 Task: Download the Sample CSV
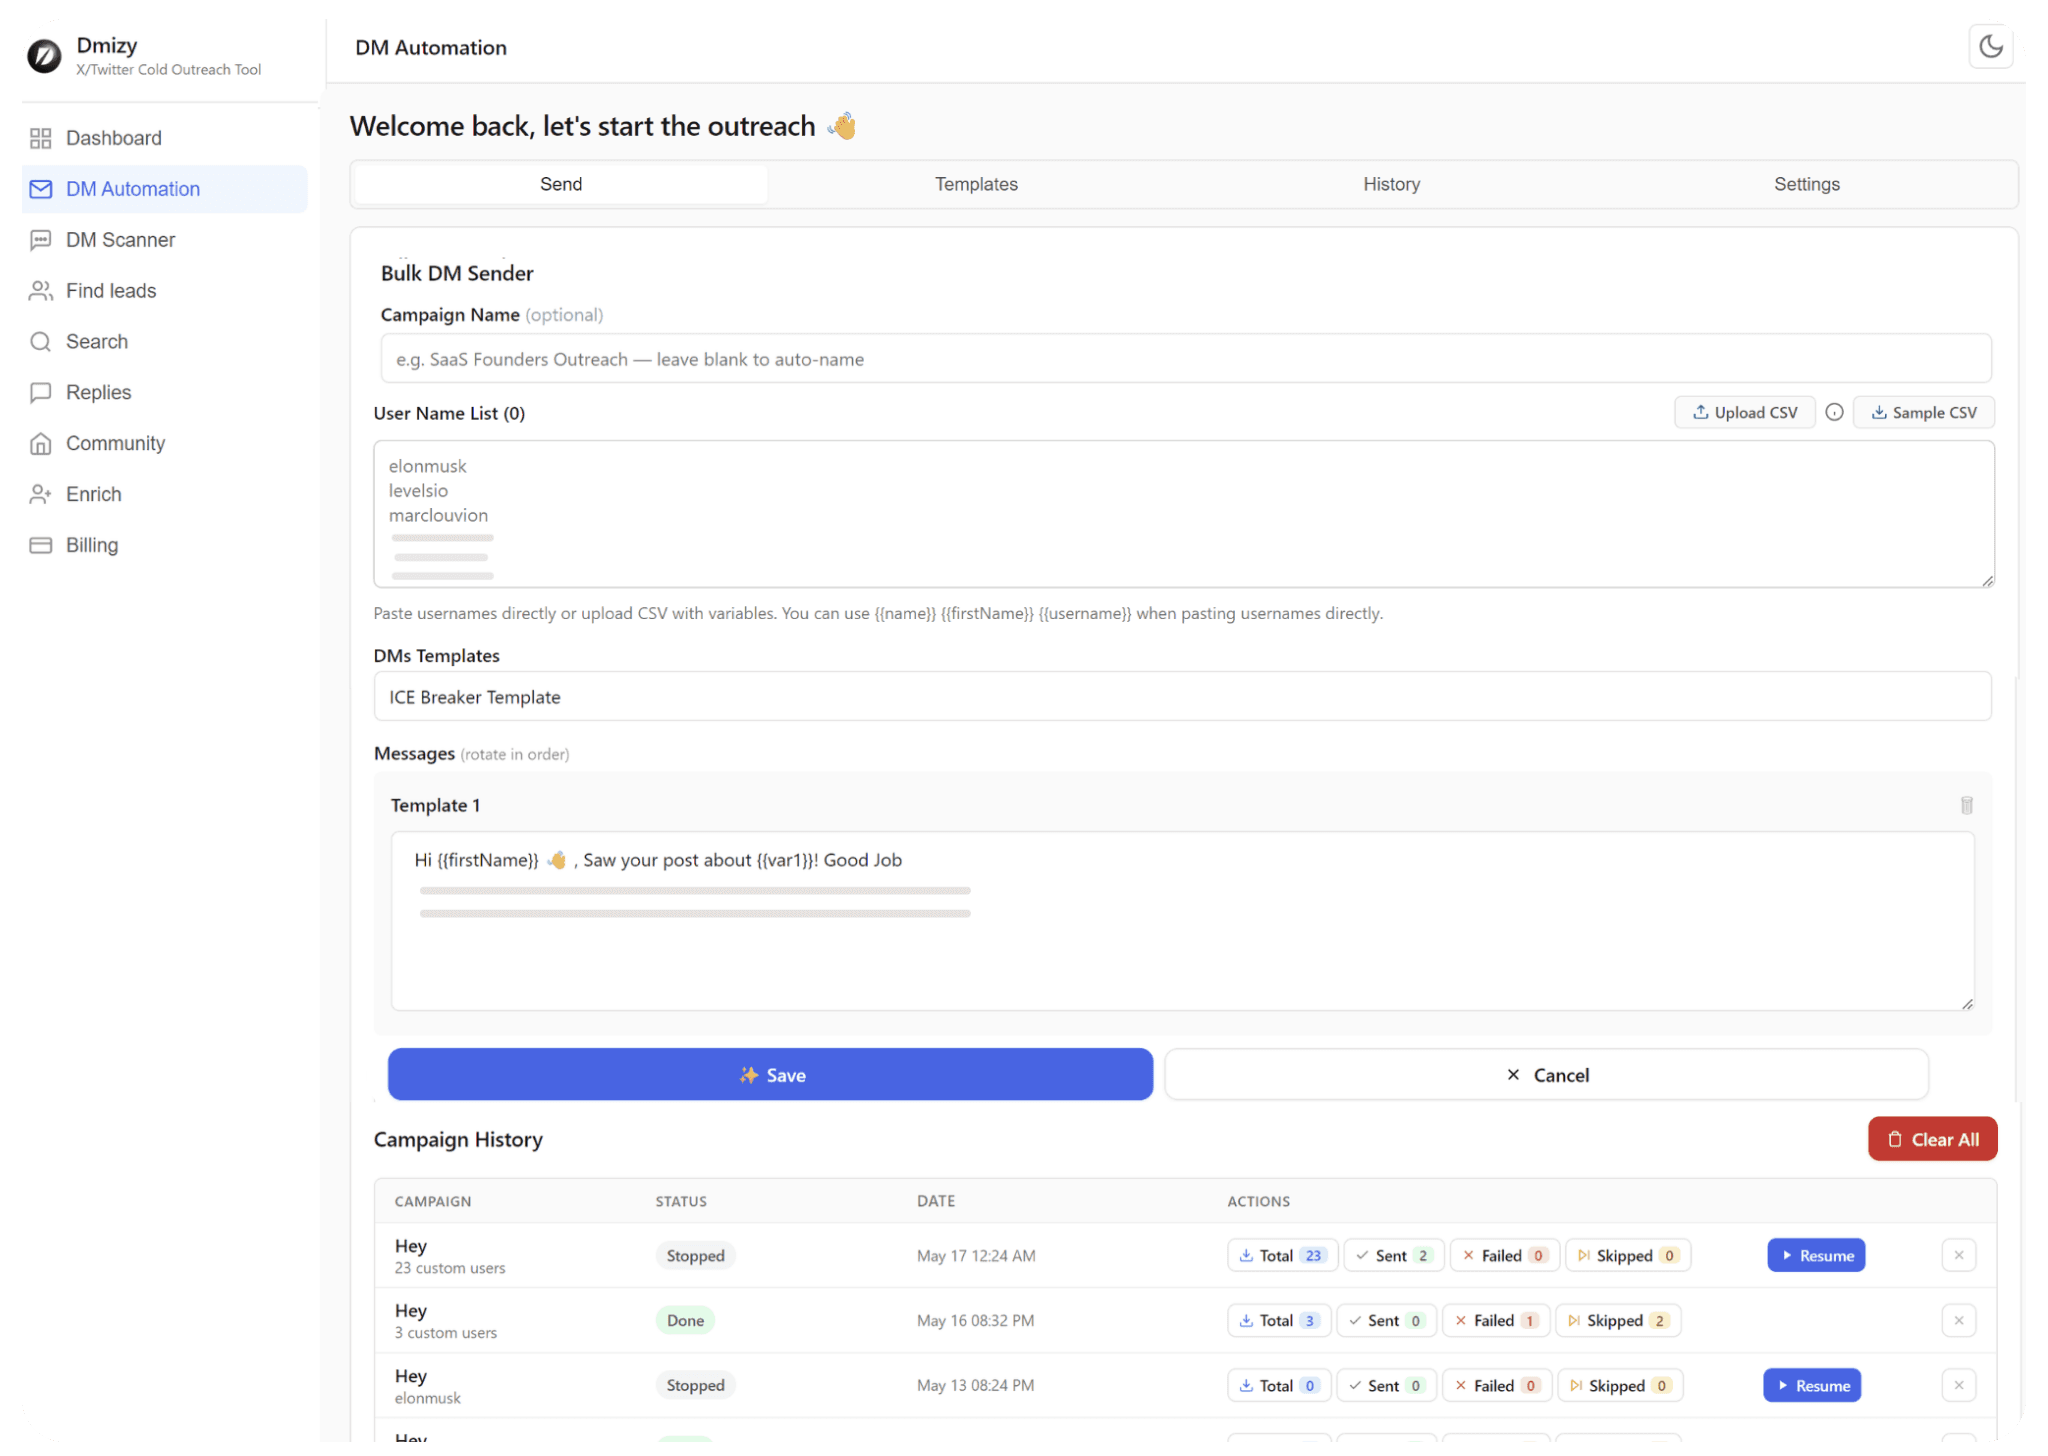[1923, 413]
